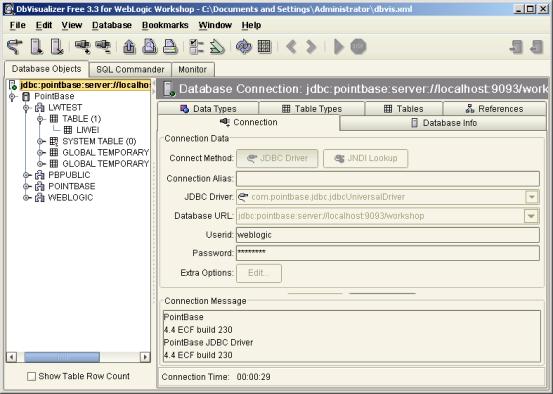
Task: Select the JDBC Driver connect method toggle
Action: click(x=277, y=158)
